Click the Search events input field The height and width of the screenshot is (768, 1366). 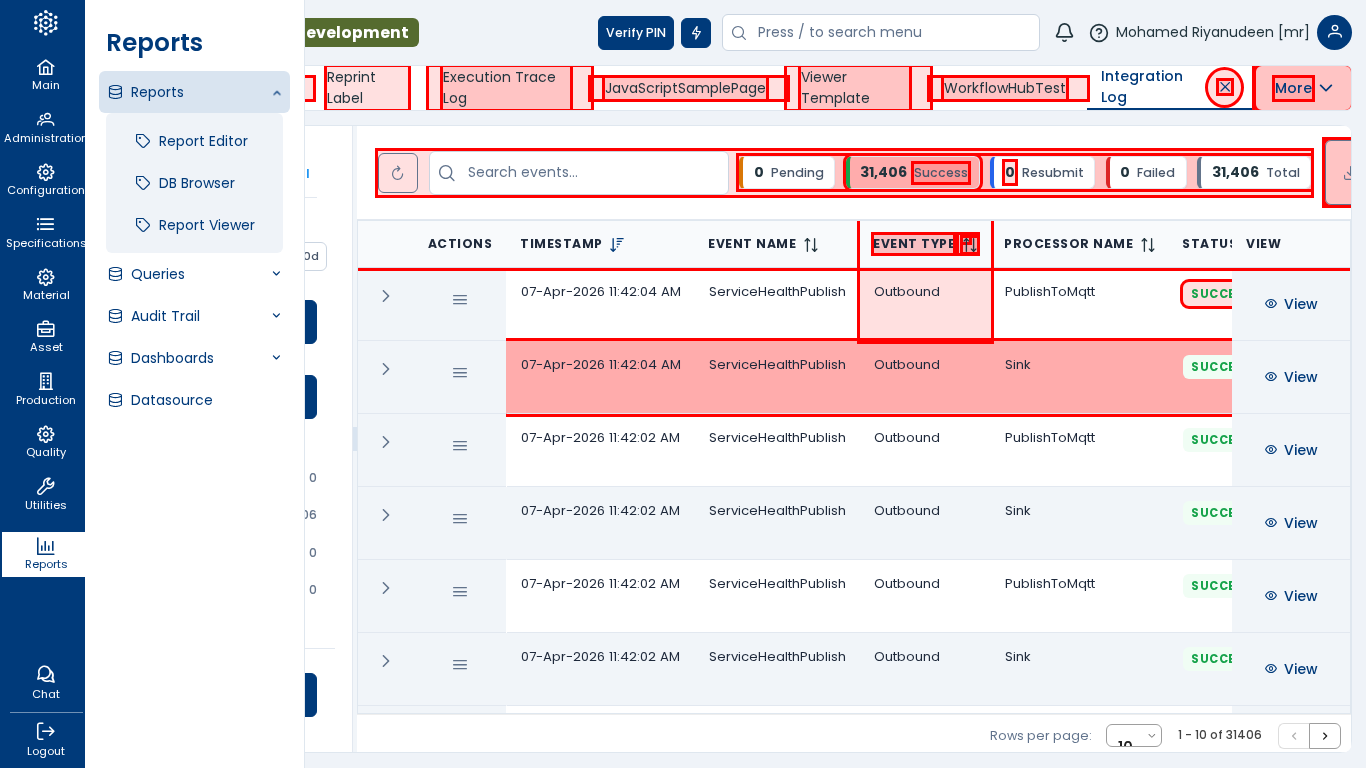tap(590, 173)
